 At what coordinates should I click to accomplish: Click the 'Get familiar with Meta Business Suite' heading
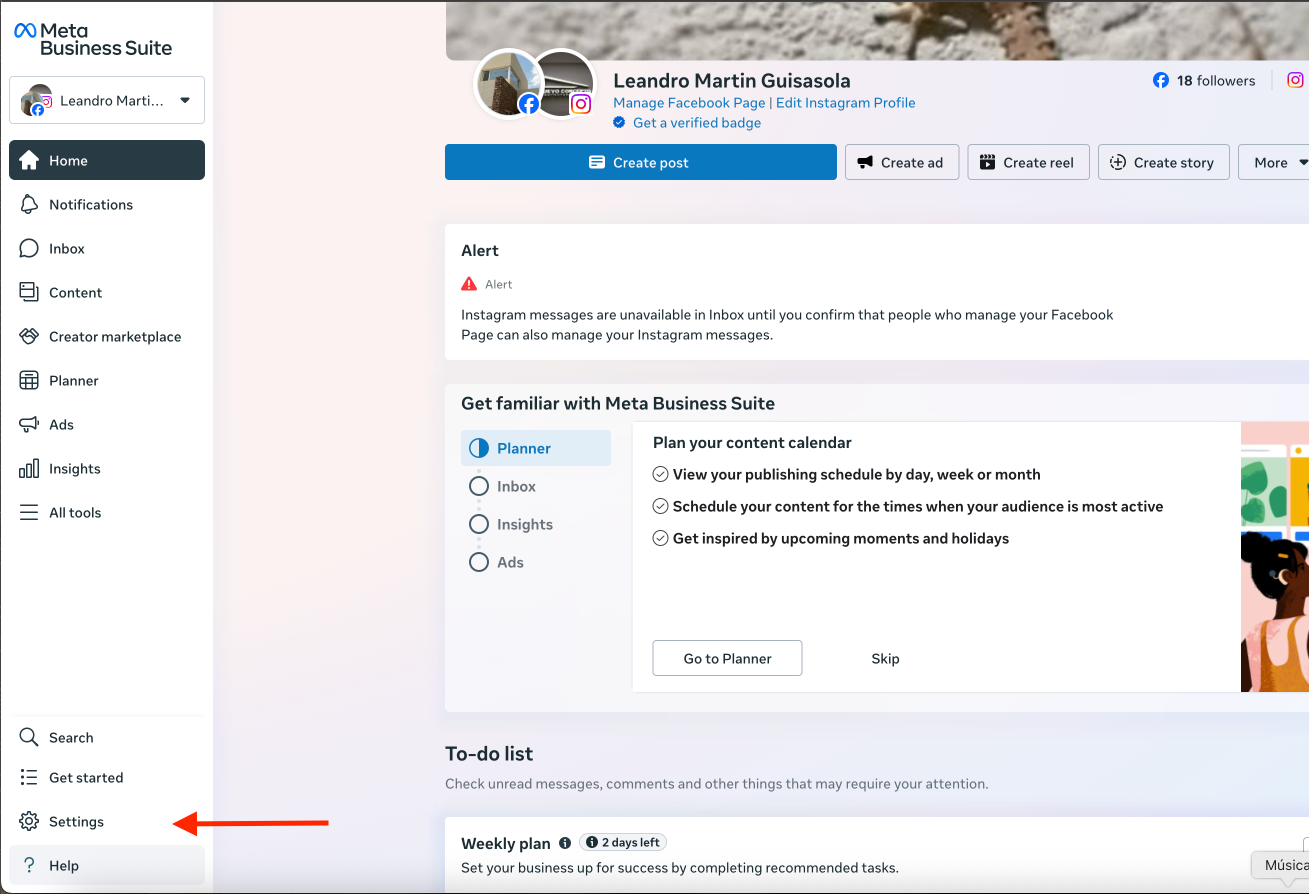coord(618,404)
